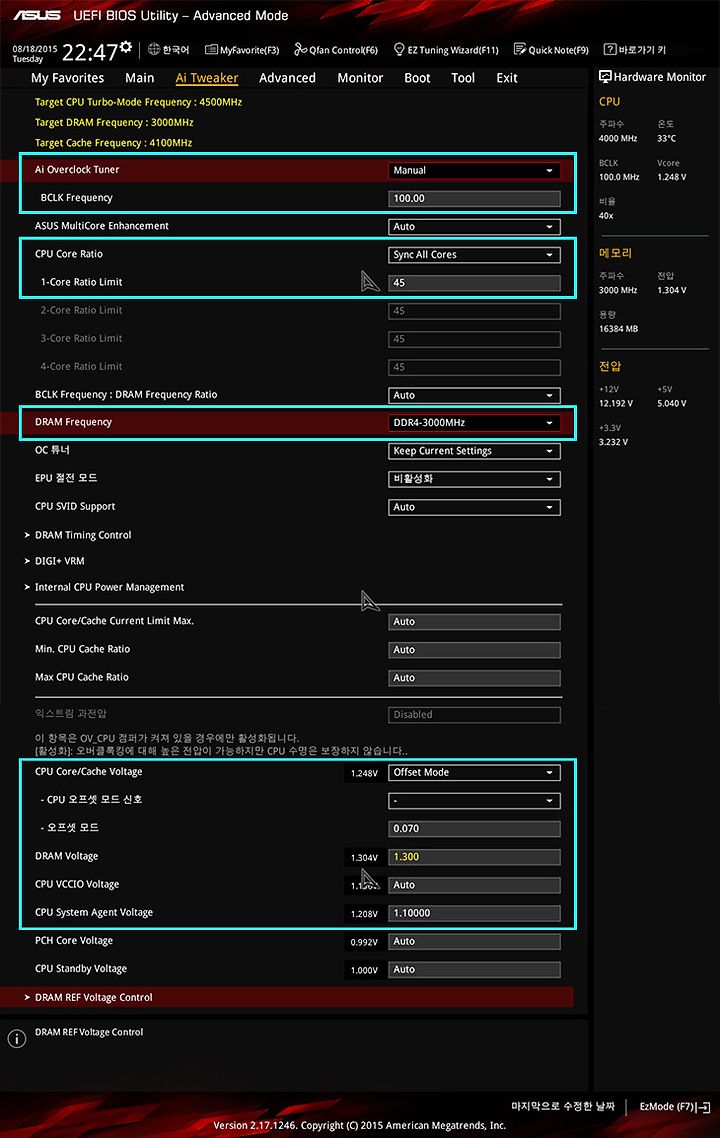Click the PCH Core Voltage field
720x1138 pixels.
pos(475,942)
